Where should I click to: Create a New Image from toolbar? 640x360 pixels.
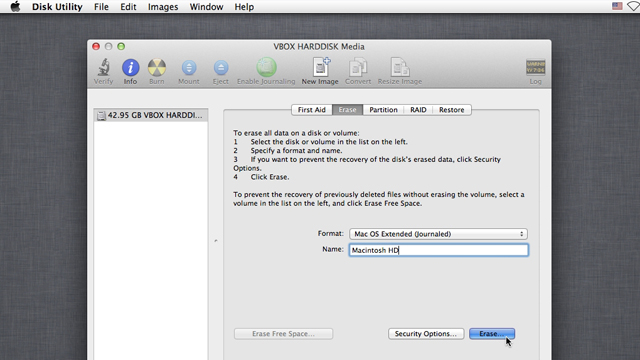320,67
